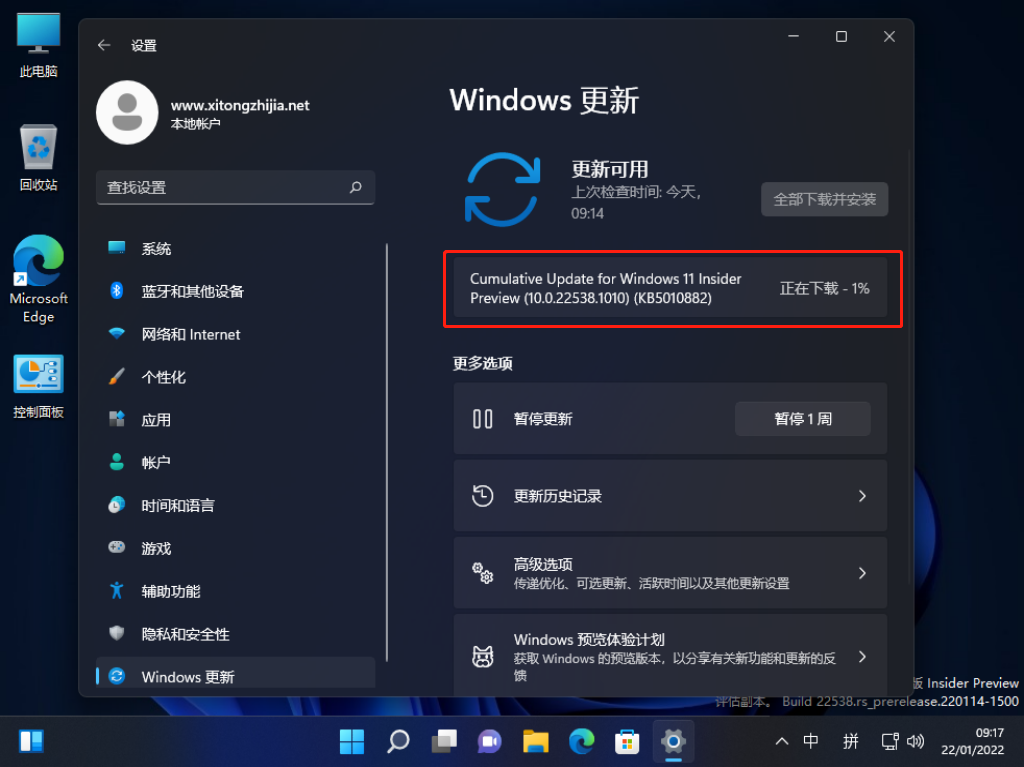The height and width of the screenshot is (767, 1024).
Task: Click the 中 input language indicator
Action: (x=810, y=741)
